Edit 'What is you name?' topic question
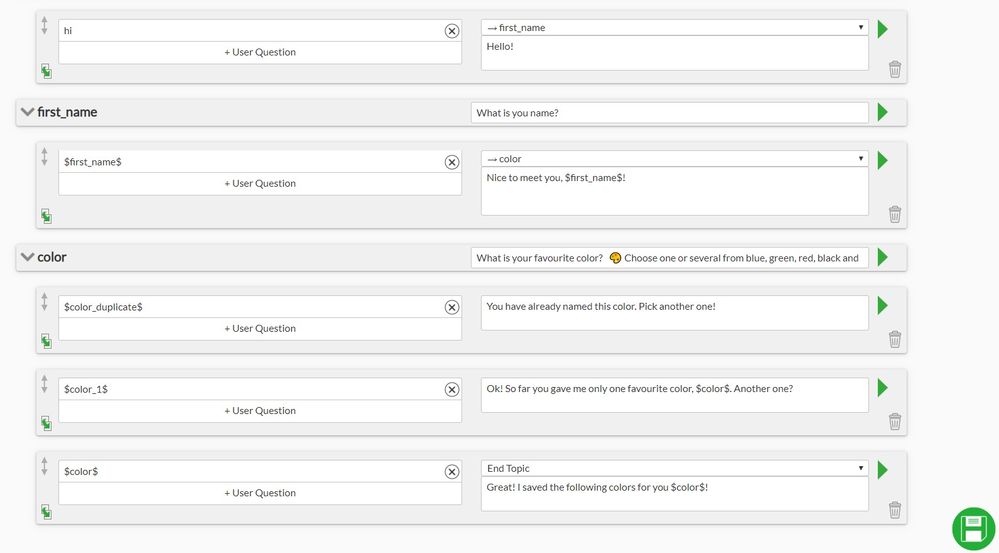Screen dimensions: 999x553 (x=670, y=113)
